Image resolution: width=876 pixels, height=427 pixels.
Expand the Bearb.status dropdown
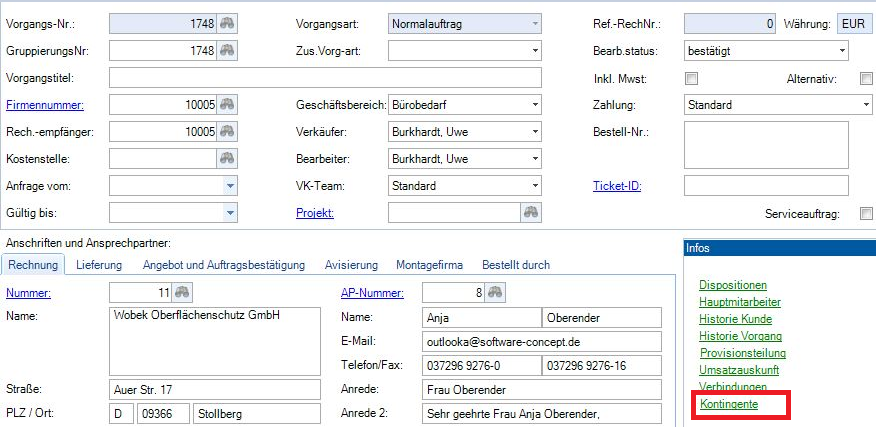840,50
